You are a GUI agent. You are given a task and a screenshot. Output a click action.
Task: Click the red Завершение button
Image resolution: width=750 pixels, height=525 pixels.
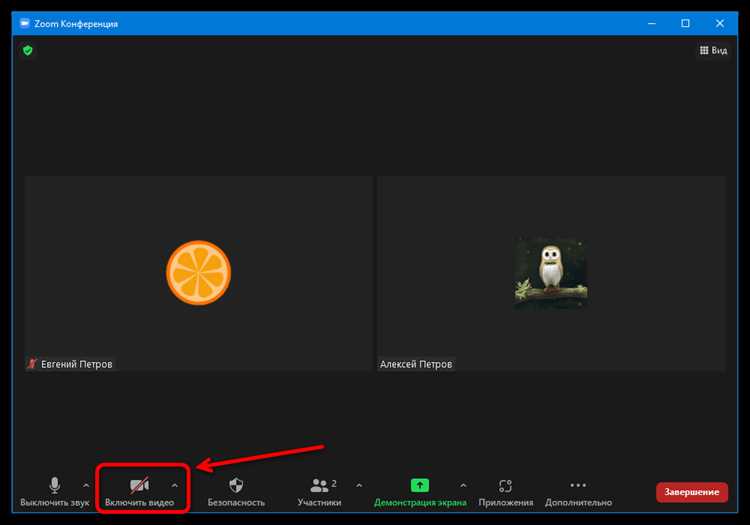click(692, 492)
